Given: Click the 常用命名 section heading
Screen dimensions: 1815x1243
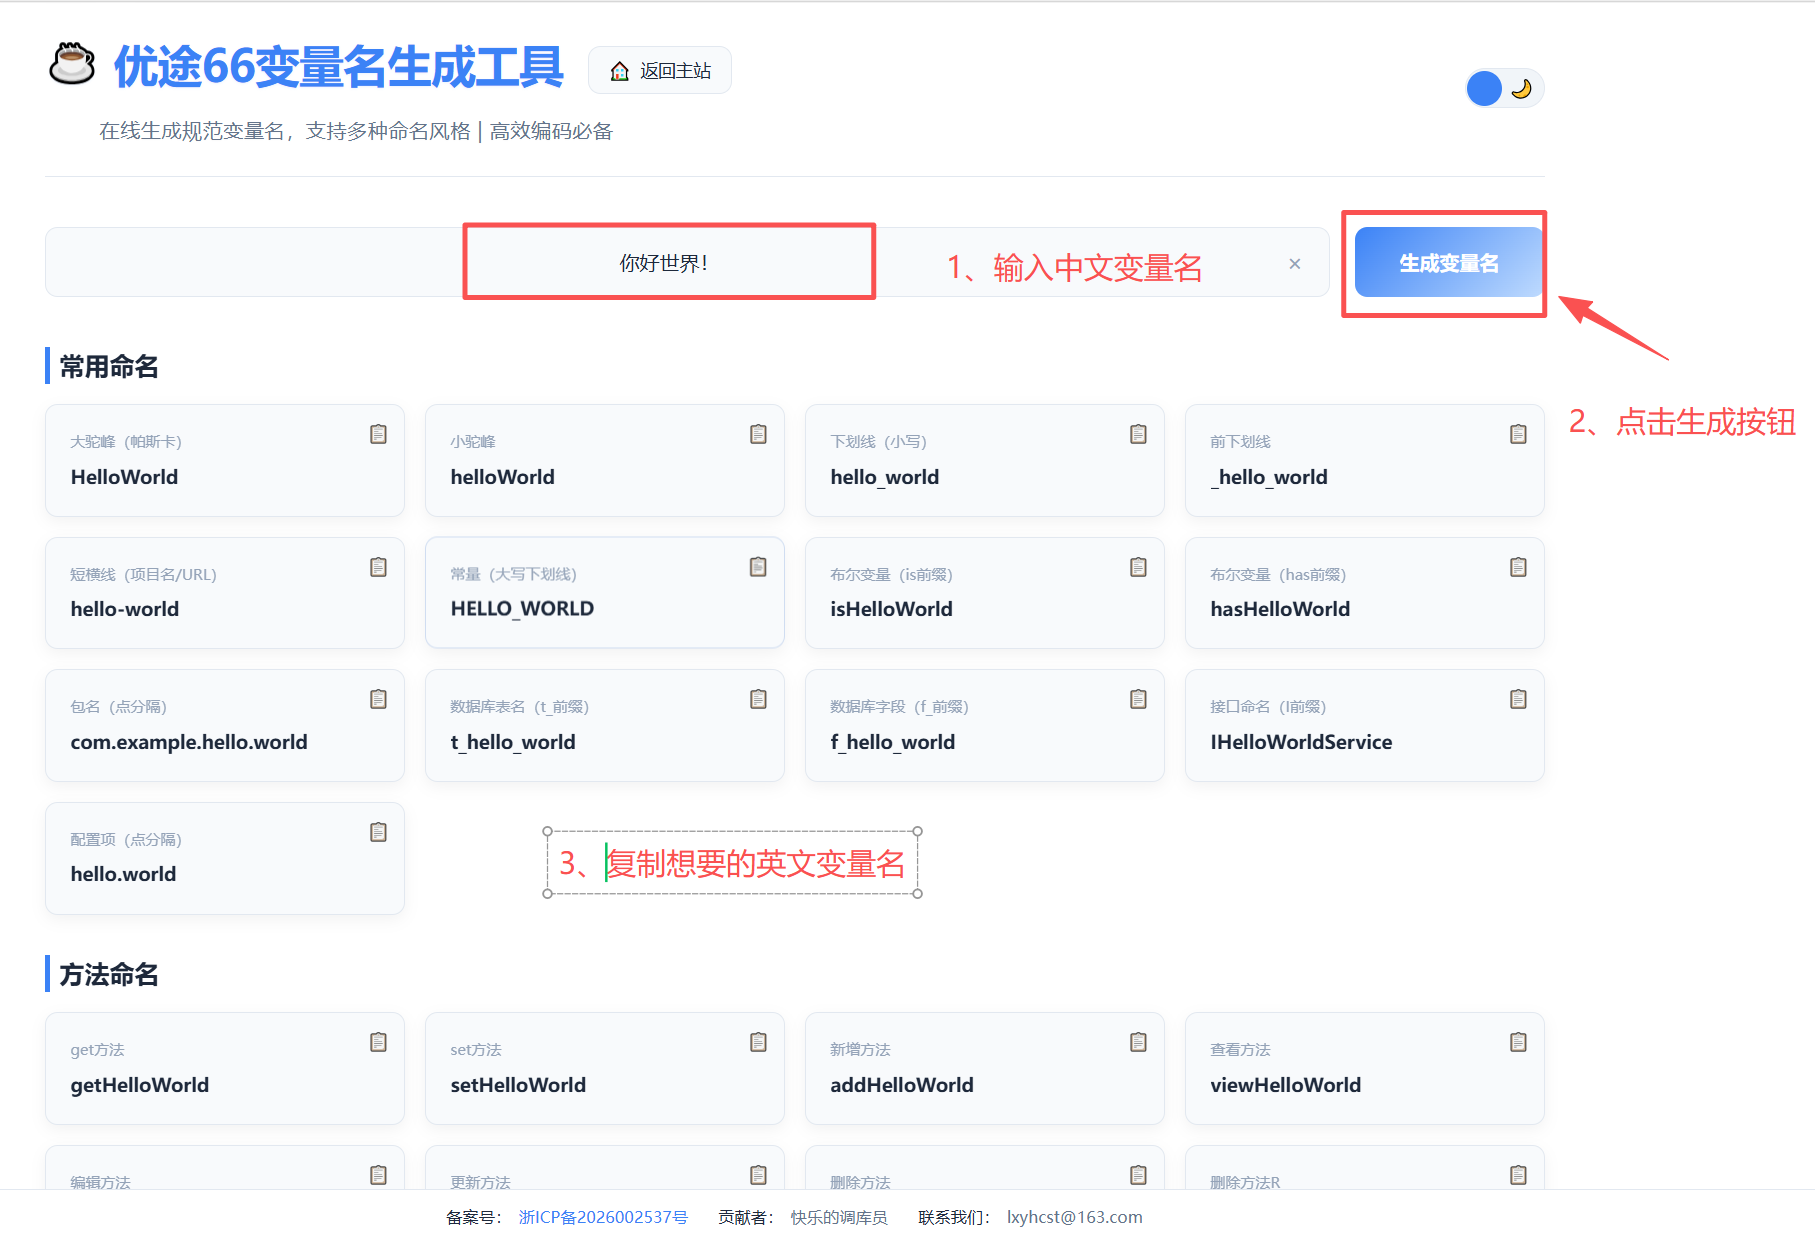Looking at the screenshot, I should click(109, 366).
